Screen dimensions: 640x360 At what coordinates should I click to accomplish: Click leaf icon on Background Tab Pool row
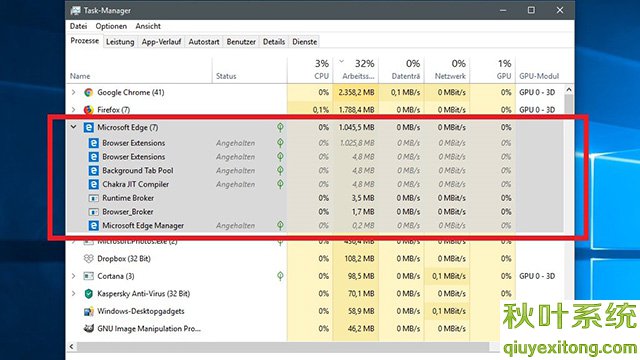coord(280,170)
